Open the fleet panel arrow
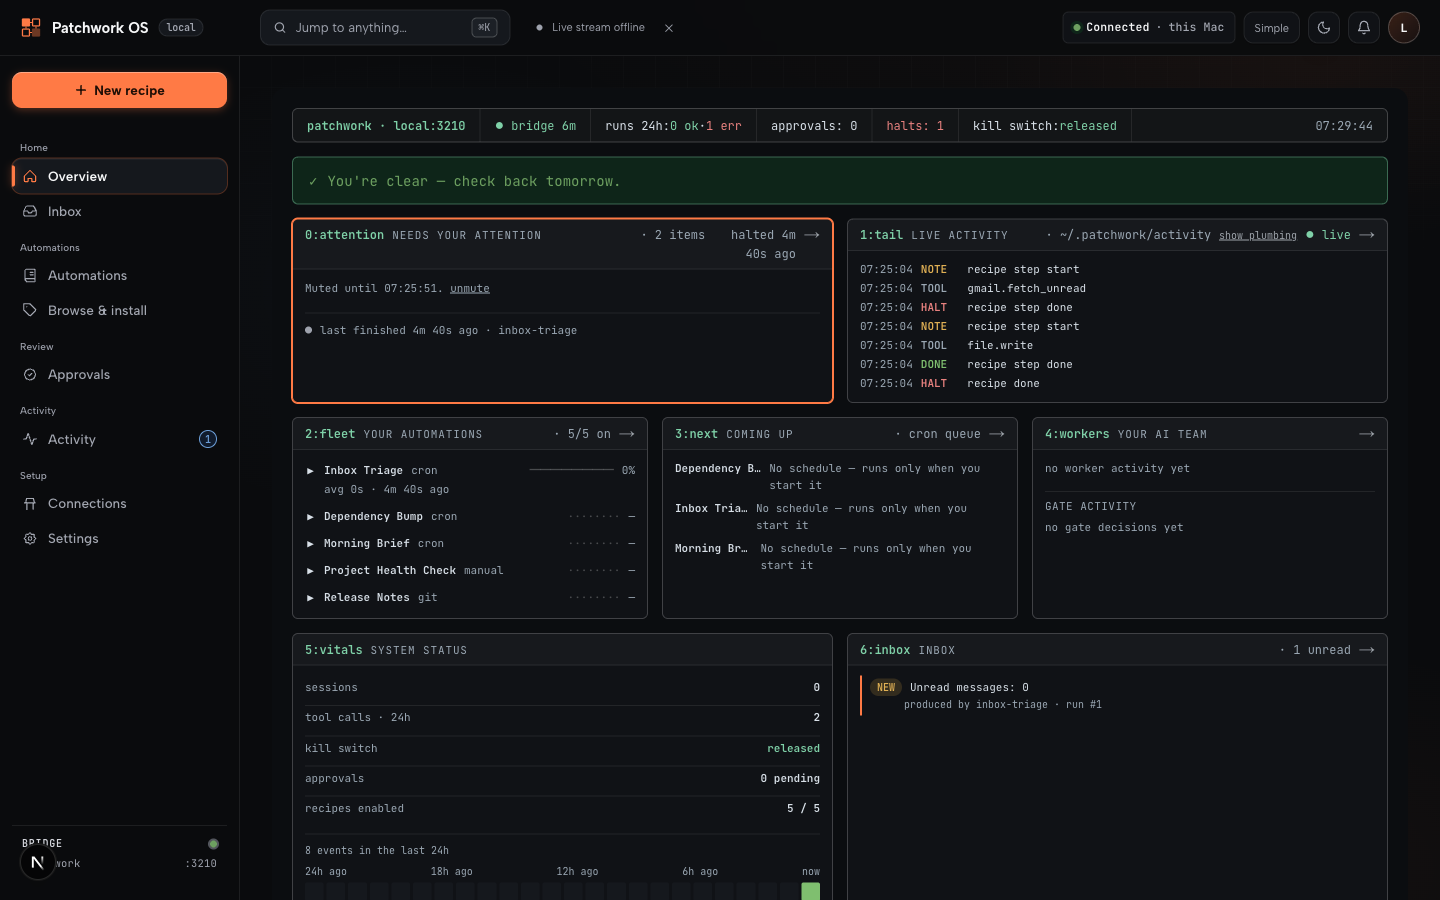Viewport: 1440px width, 900px height. [x=627, y=434]
